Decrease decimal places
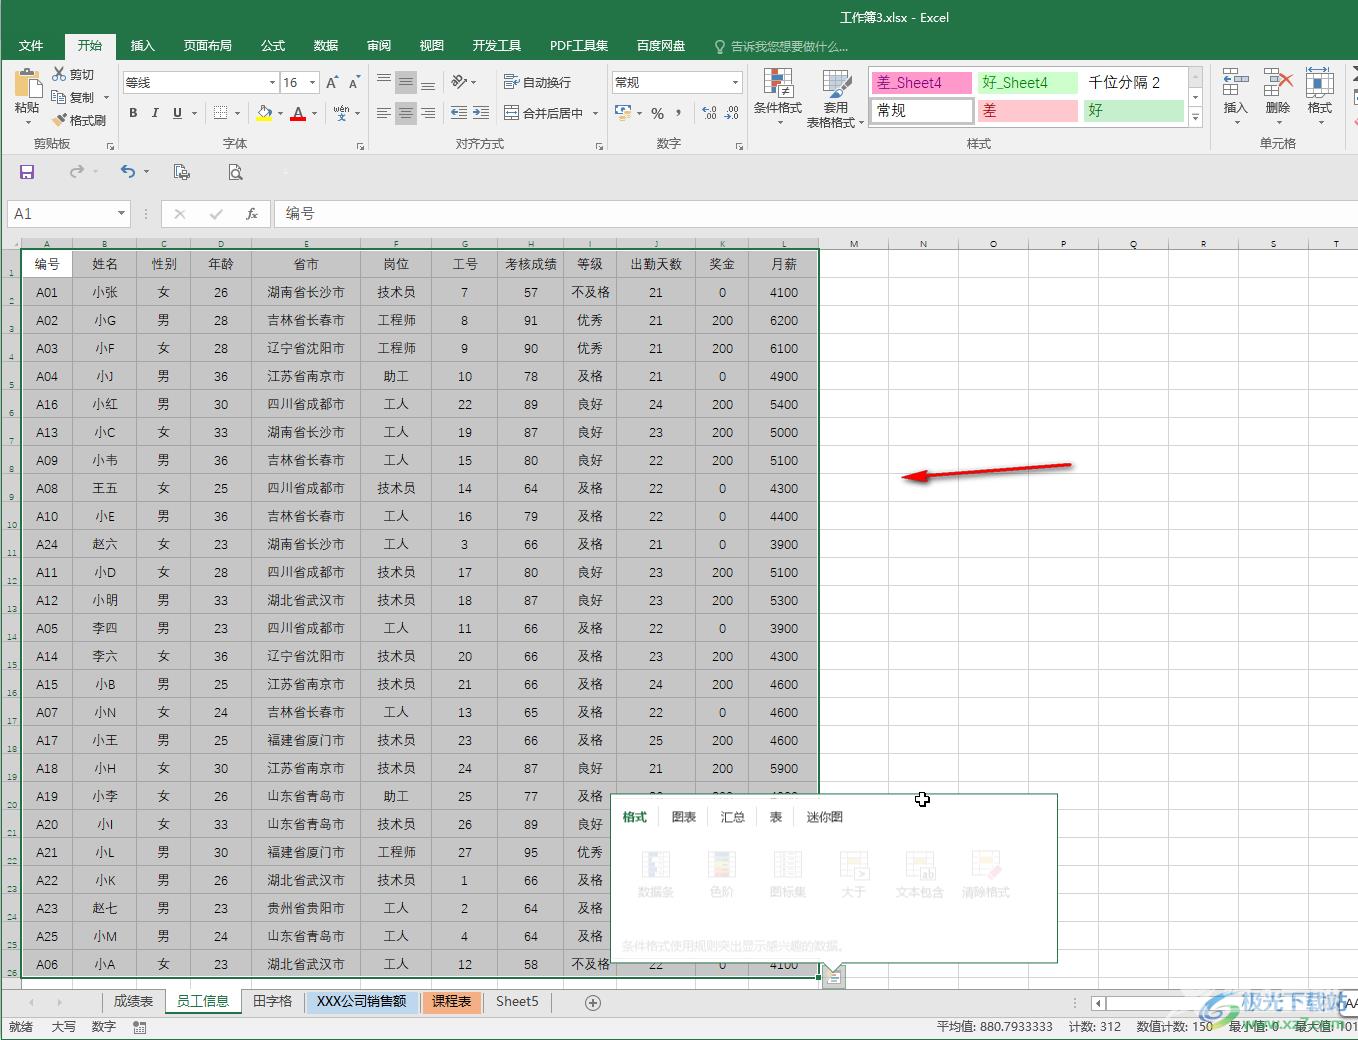1358x1040 pixels. tap(732, 113)
